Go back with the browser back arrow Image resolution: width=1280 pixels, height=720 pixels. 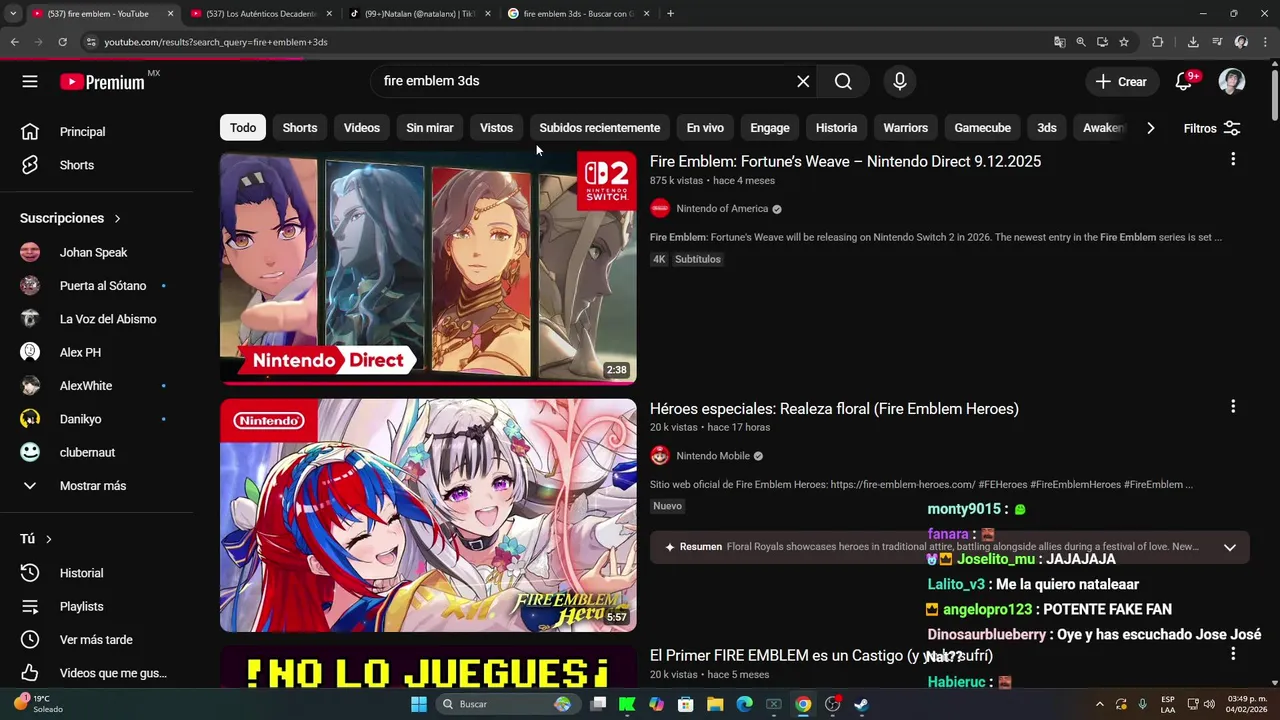coord(14,42)
